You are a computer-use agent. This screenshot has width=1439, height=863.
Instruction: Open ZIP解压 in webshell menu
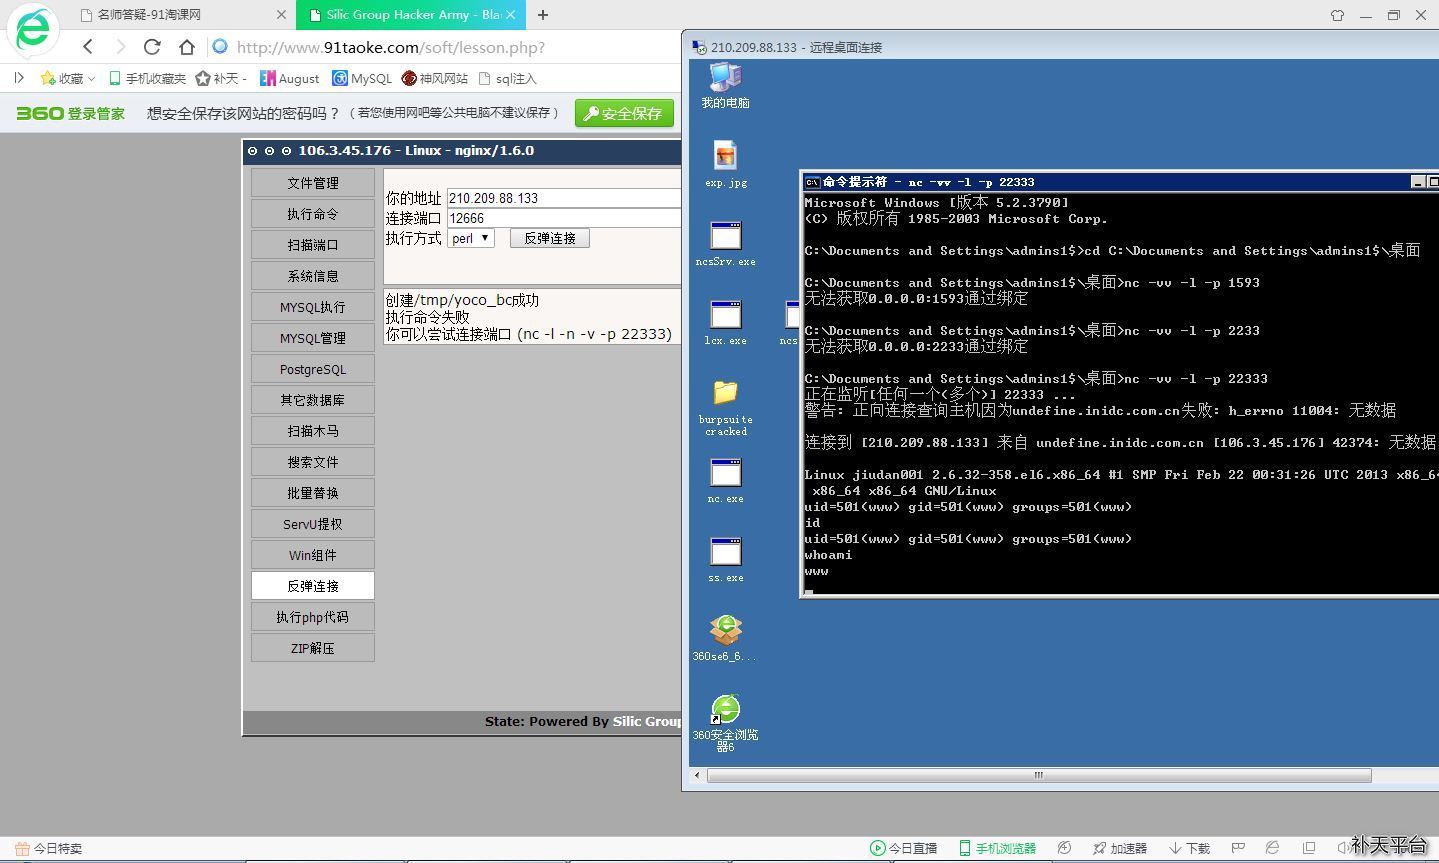[313, 648]
